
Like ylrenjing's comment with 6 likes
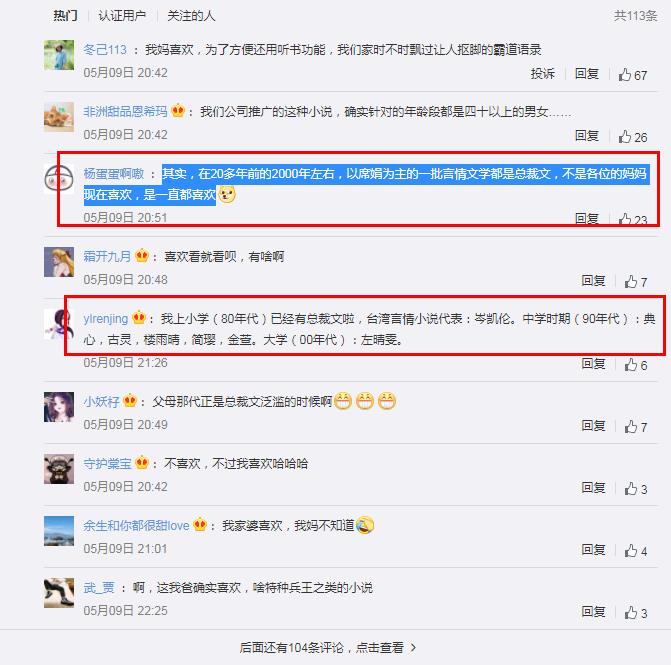coord(635,365)
